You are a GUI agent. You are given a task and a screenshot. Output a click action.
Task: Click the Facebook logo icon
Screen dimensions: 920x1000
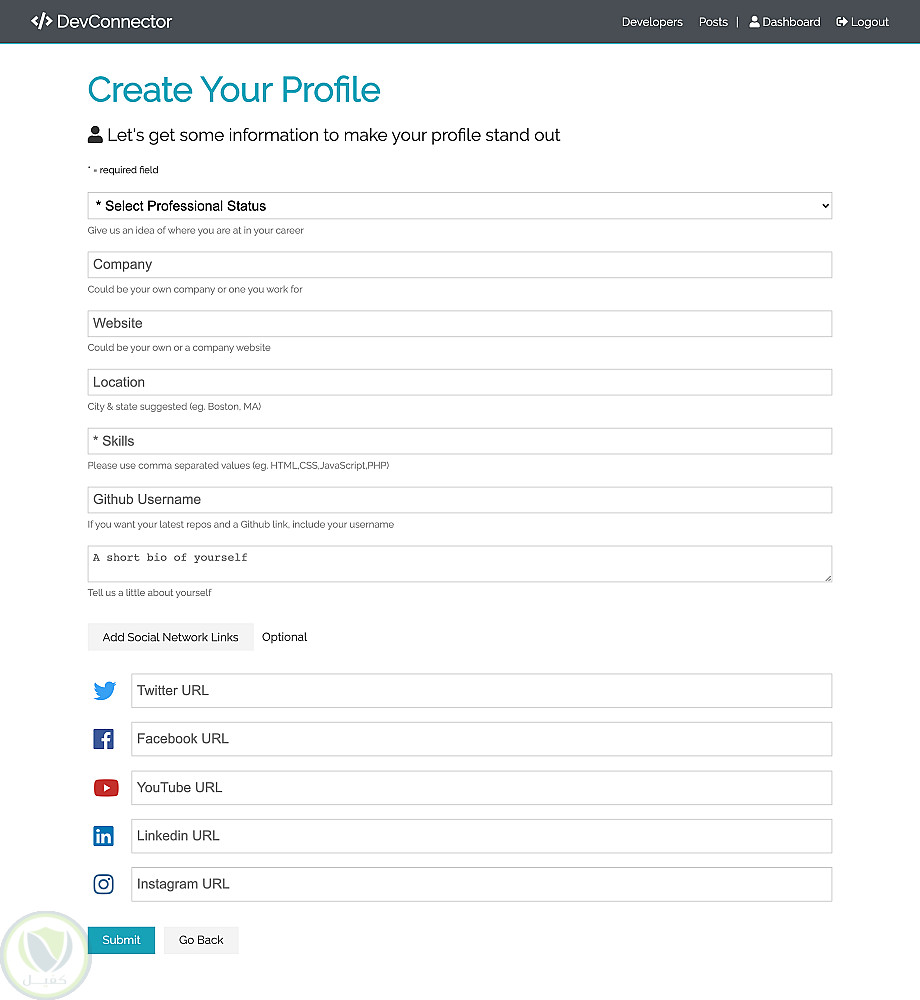click(103, 739)
